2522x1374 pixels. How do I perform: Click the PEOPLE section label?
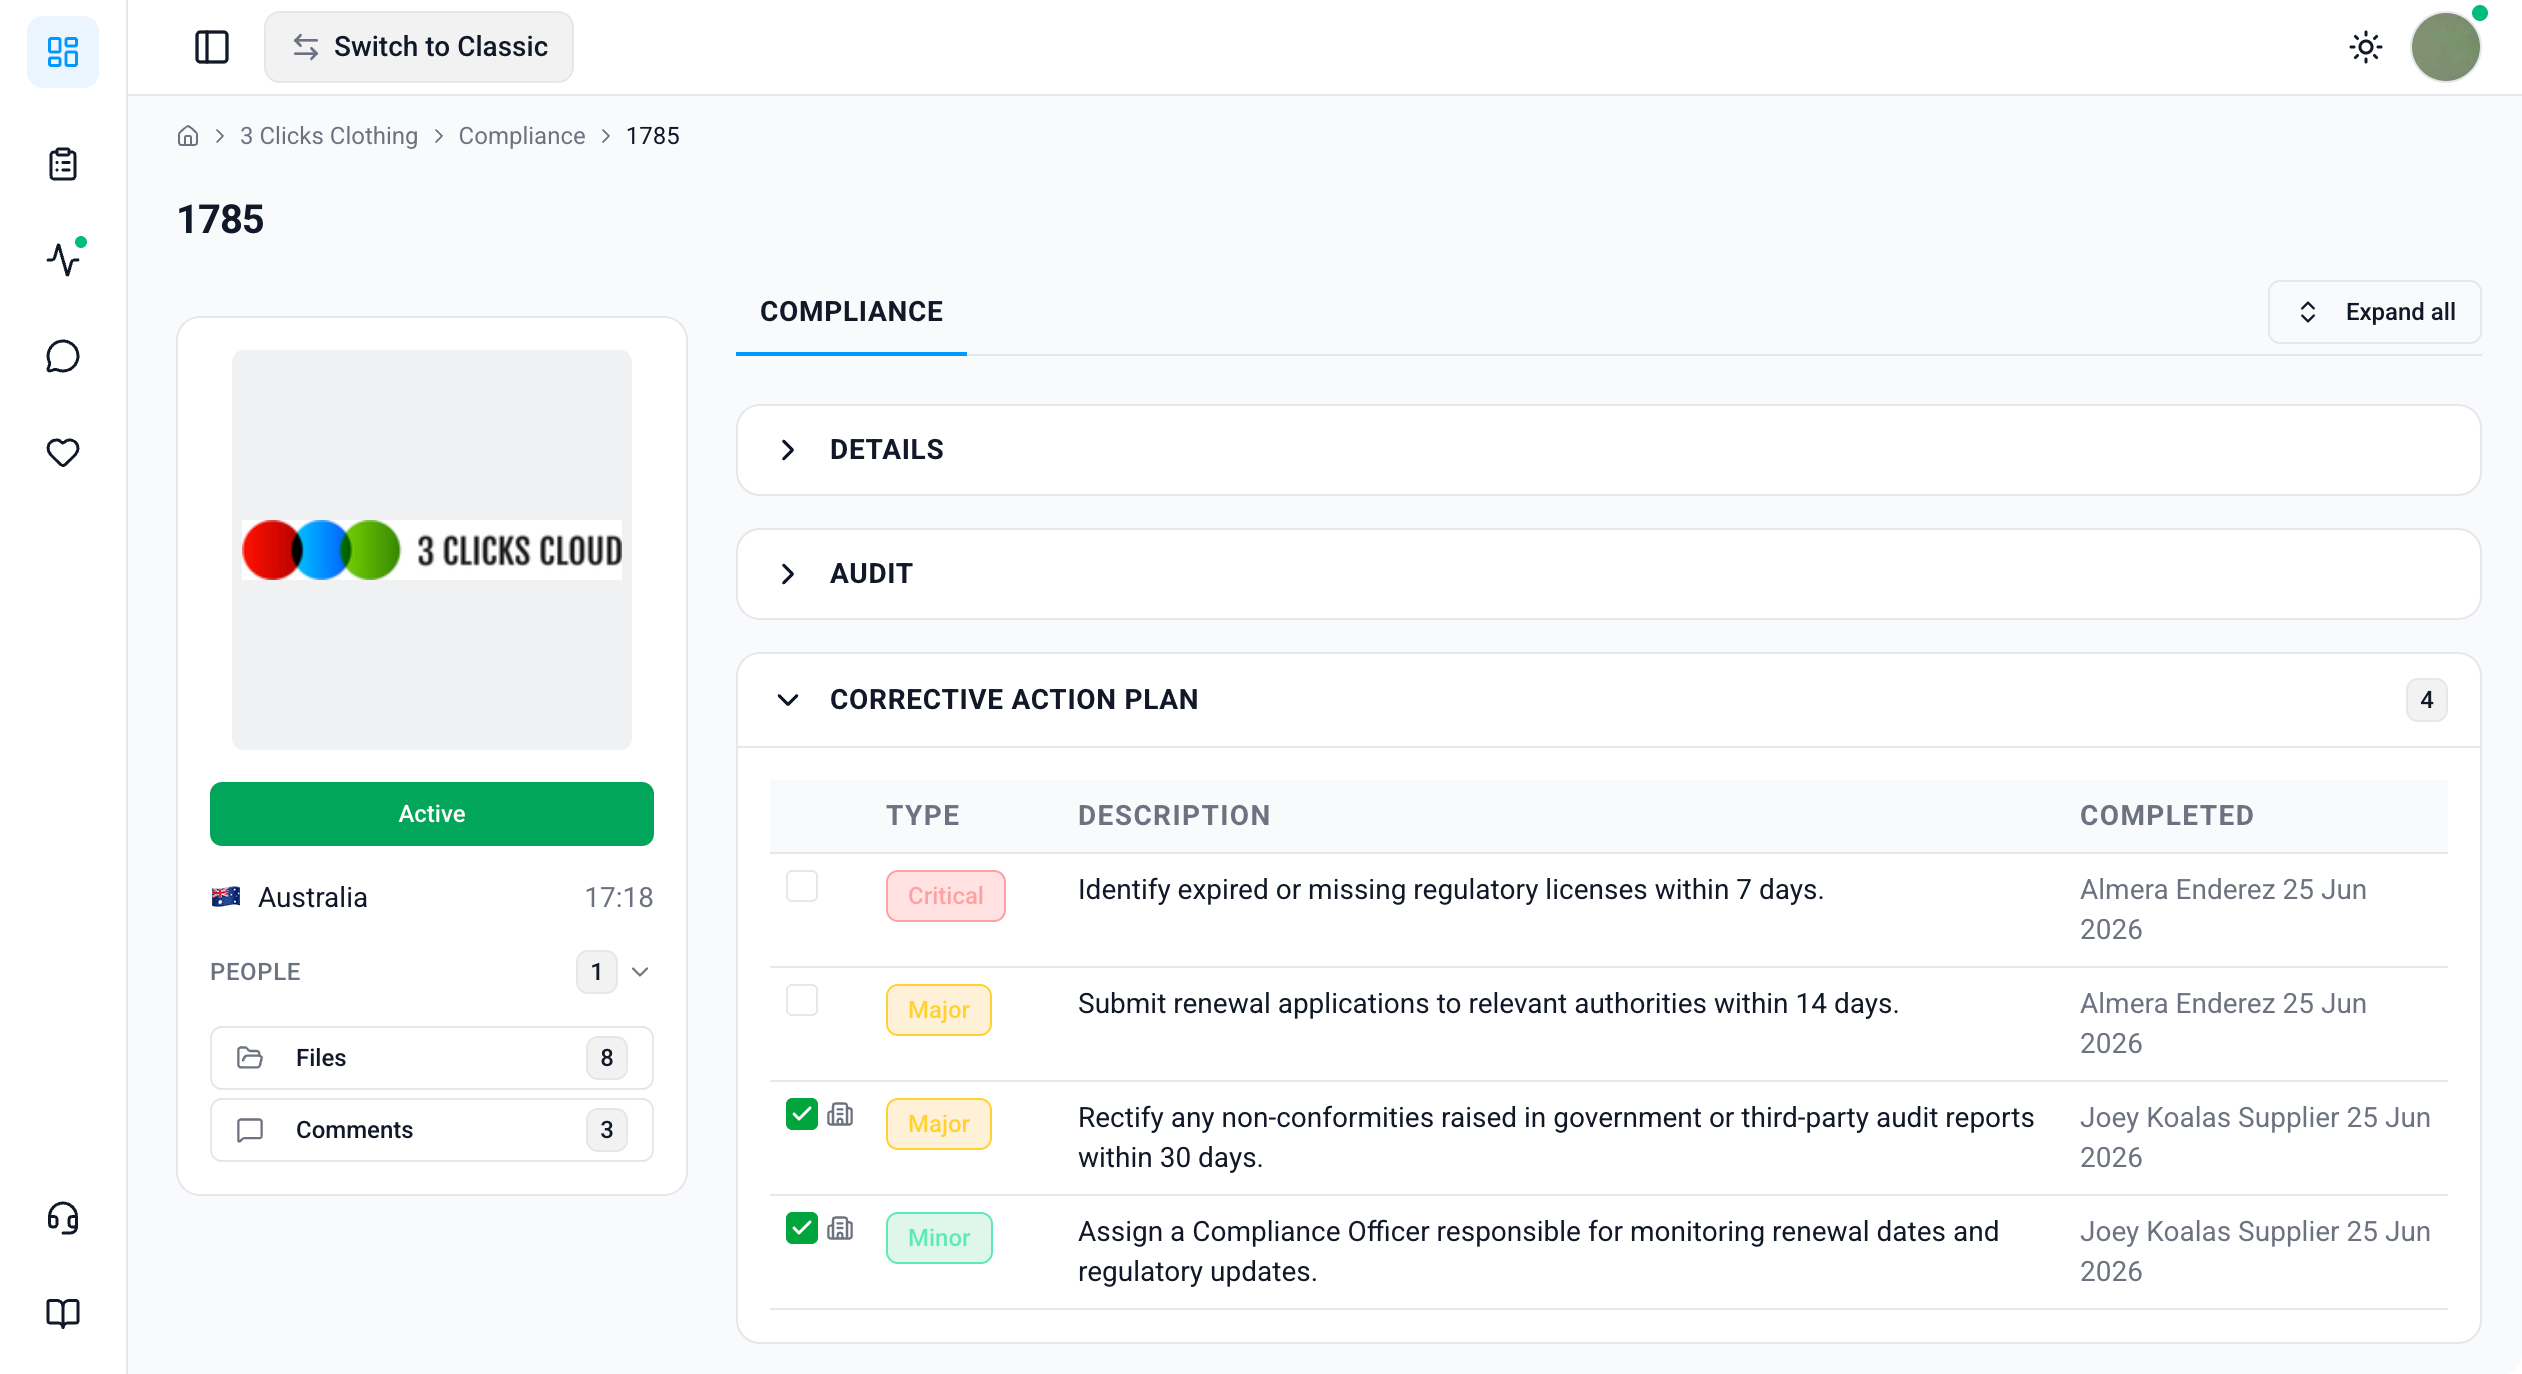click(255, 972)
